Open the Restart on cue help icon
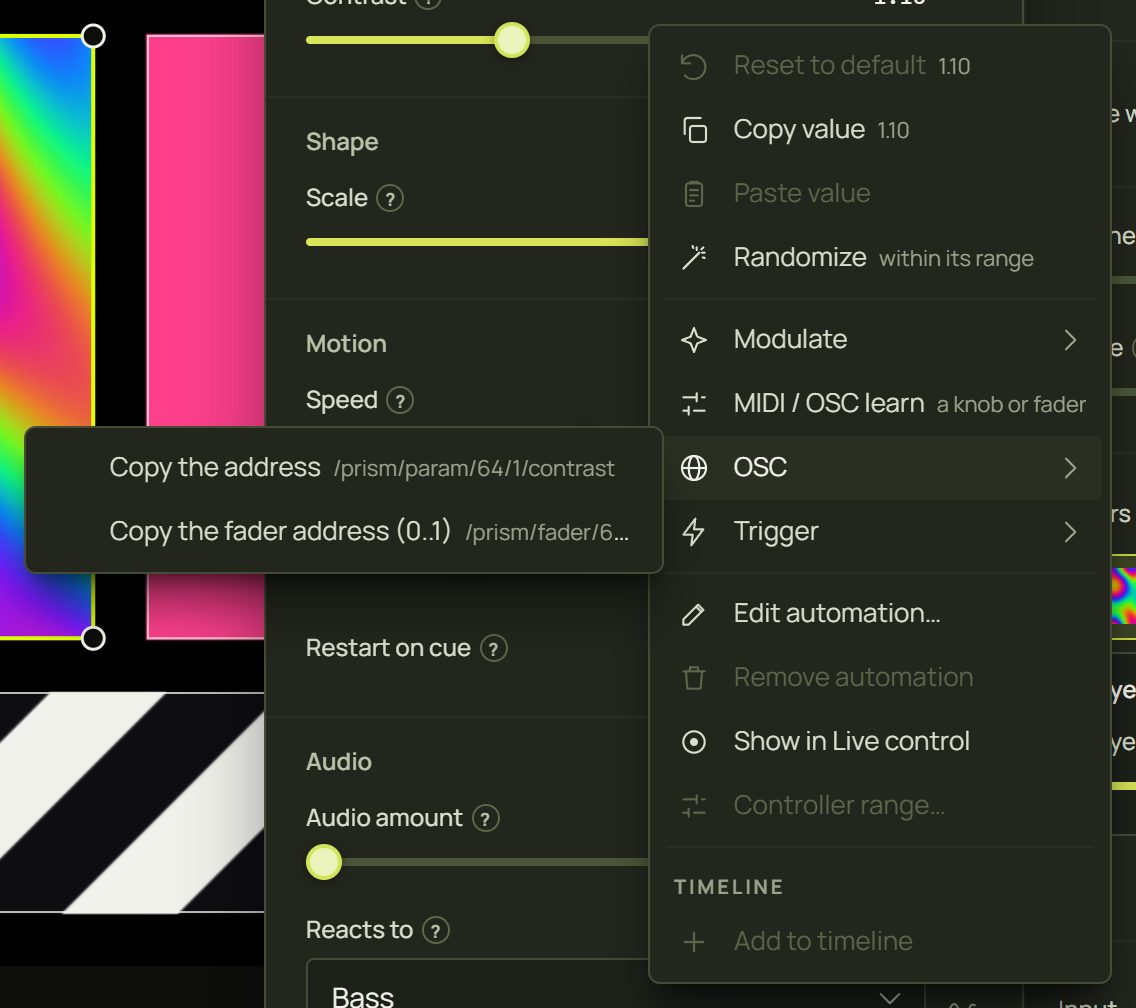The width and height of the screenshot is (1136, 1008). click(493, 649)
